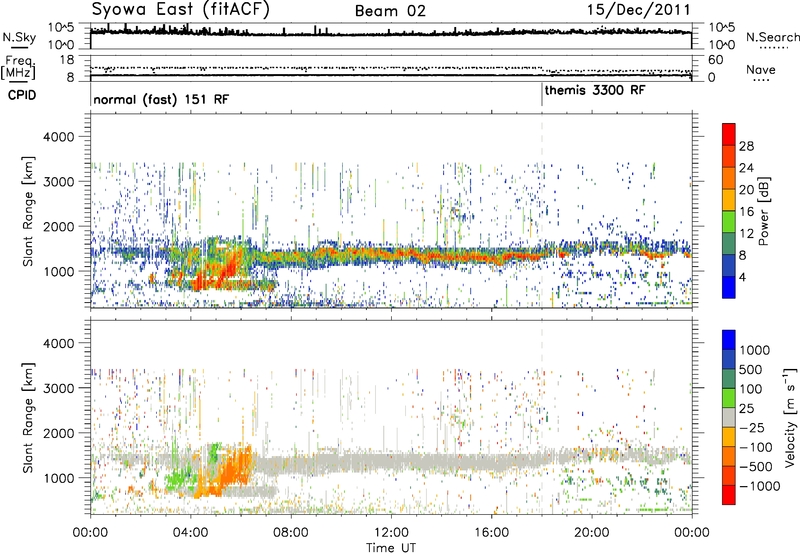This screenshot has width=800, height=554.
Task: Click the '16' tick on Power colorbar
Action: point(746,212)
